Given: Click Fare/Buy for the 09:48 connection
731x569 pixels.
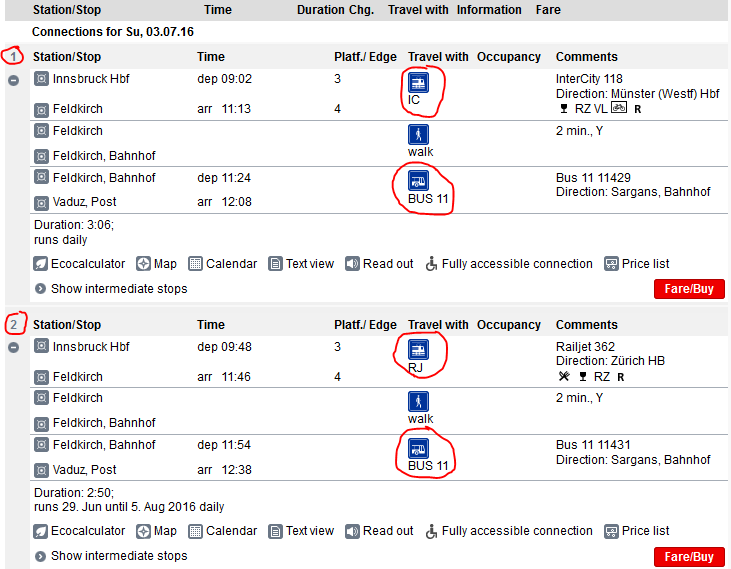Looking at the screenshot, I should pyautogui.click(x=689, y=557).
